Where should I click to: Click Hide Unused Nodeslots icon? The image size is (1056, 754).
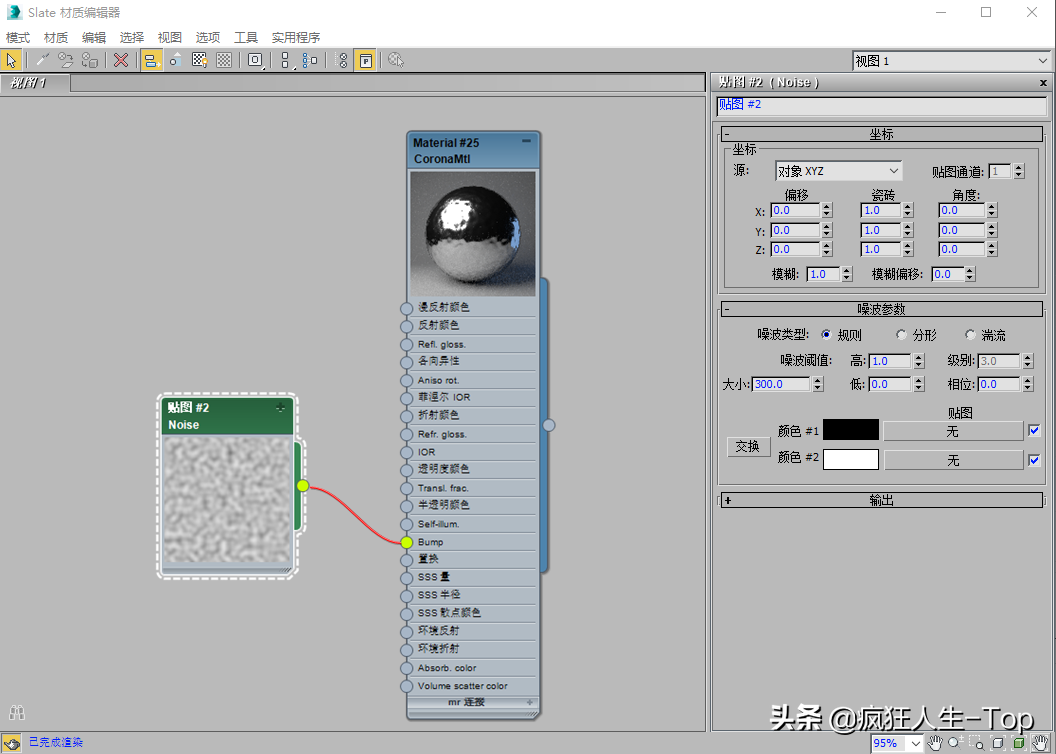[175, 60]
